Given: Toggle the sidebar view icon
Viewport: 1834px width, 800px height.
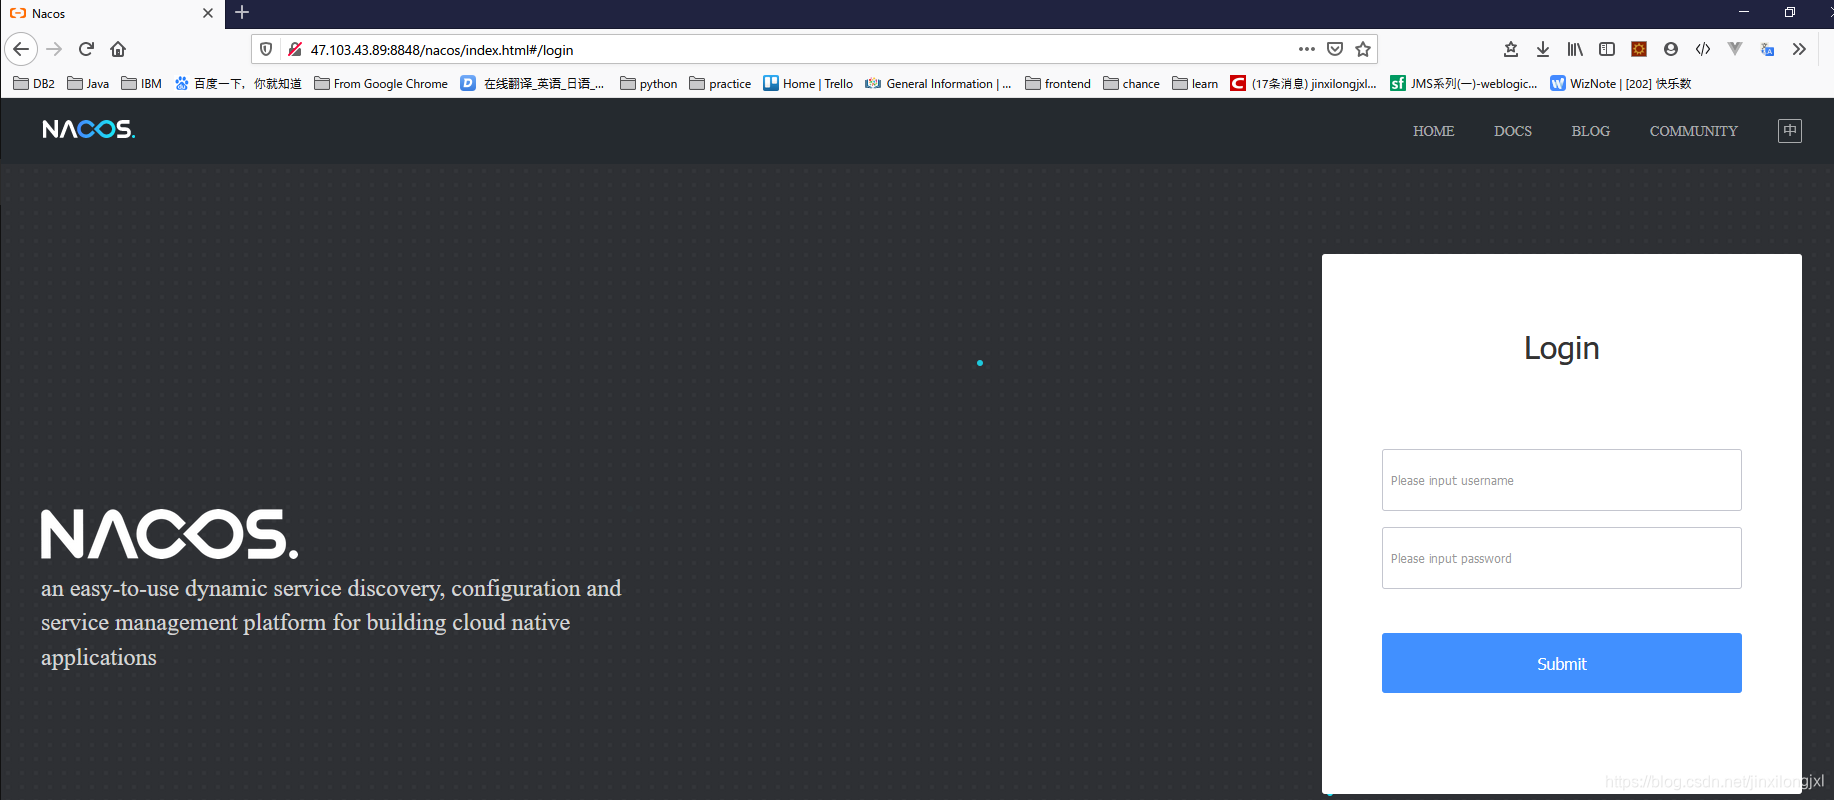Looking at the screenshot, I should [1607, 49].
